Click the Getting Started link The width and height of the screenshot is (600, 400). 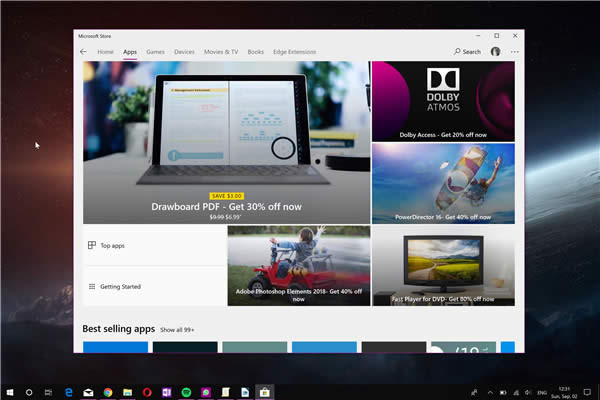click(x=119, y=287)
